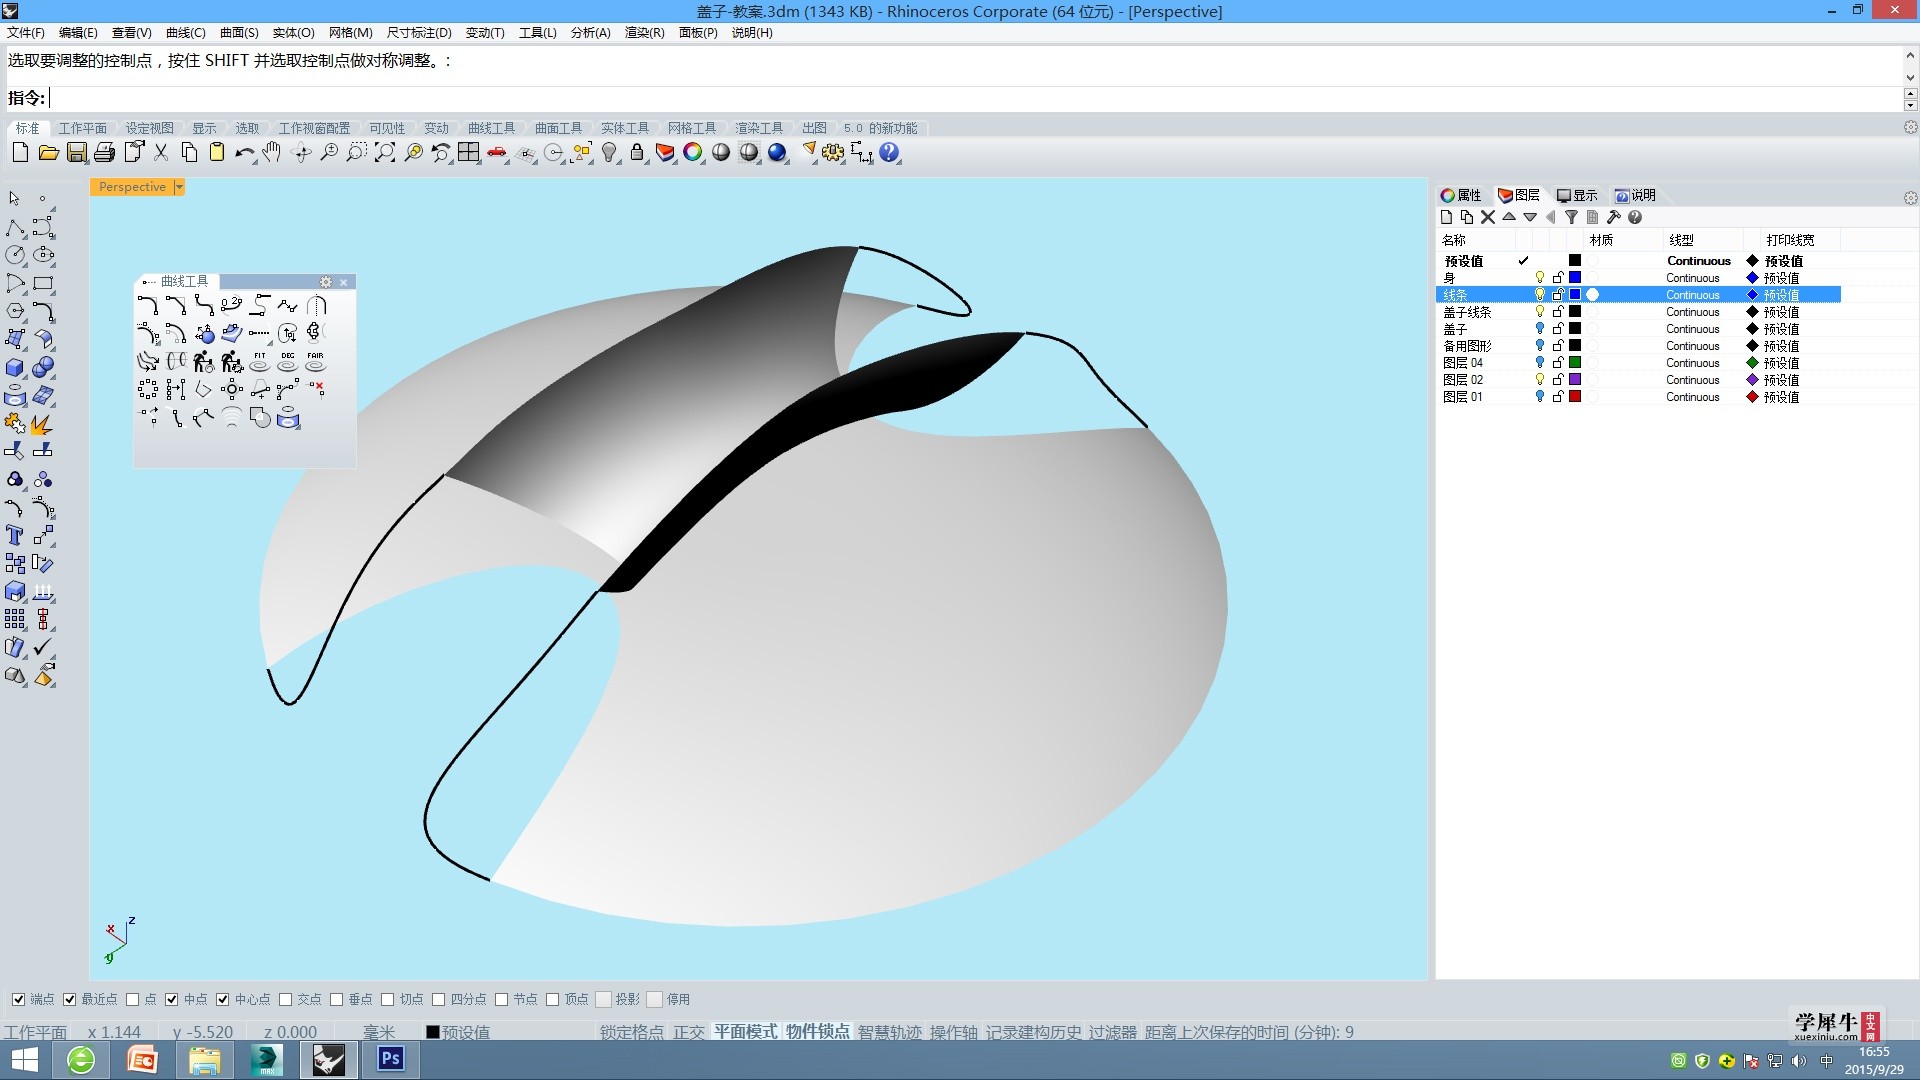The image size is (1920, 1080).
Task: Toggle 平面模式 in the status bar
Action: 745,1032
